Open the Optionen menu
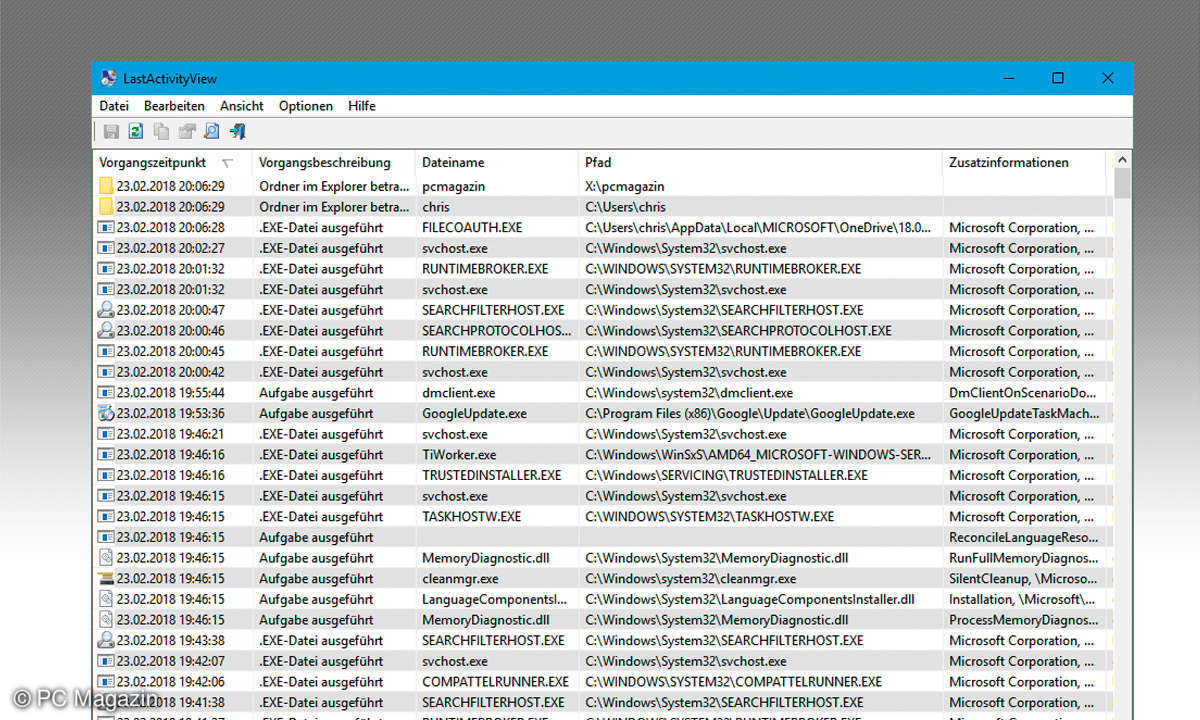Screen dimensions: 1200x720 coord(306,105)
